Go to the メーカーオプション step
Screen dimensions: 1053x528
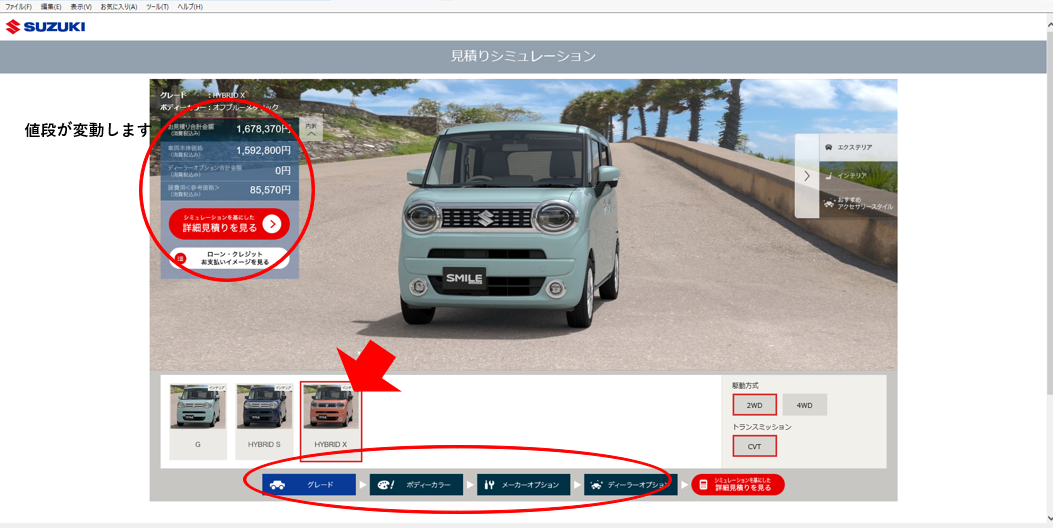(x=524, y=484)
